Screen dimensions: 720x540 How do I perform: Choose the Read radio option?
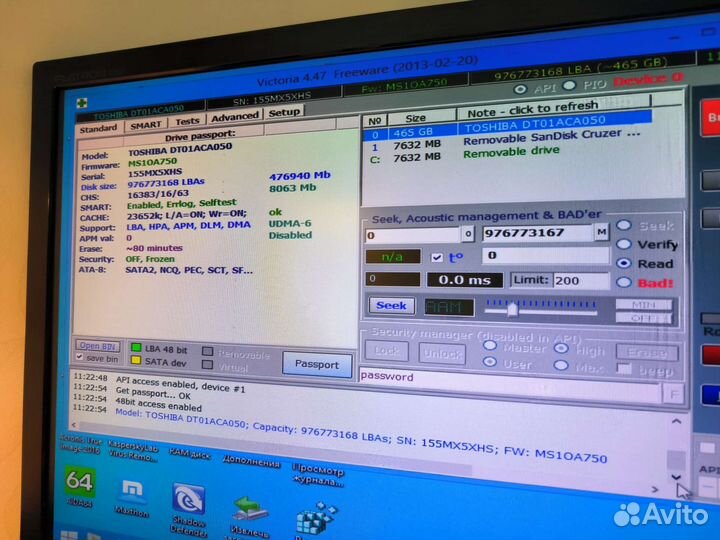tap(624, 263)
